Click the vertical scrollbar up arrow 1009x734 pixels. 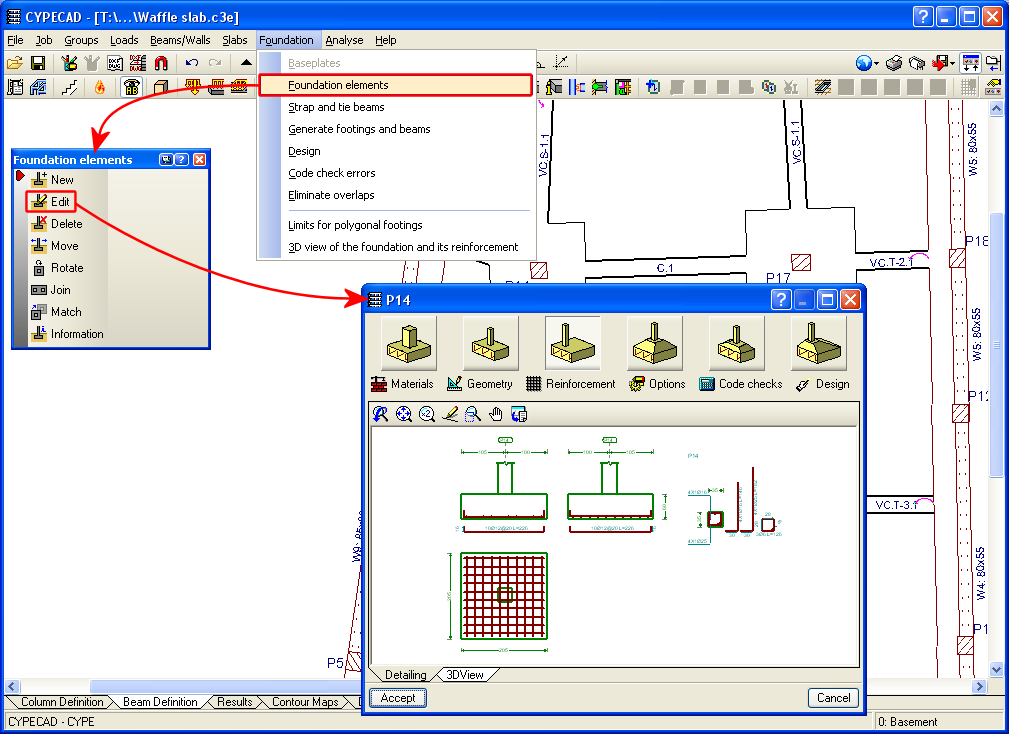996,109
